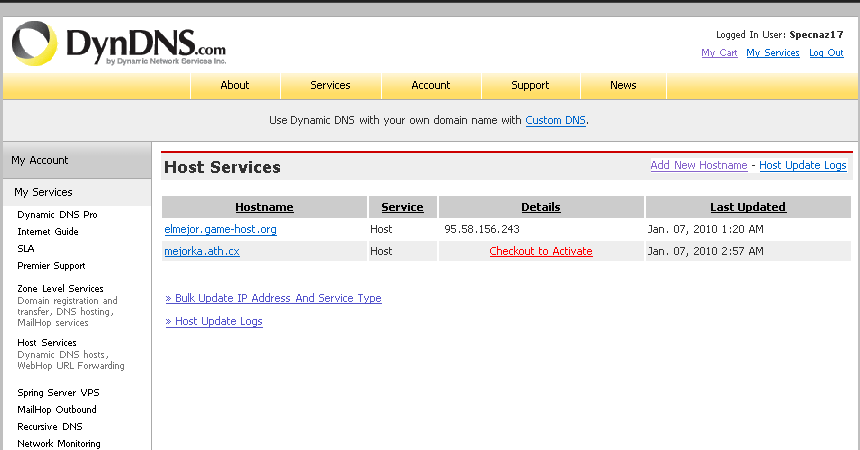The image size is (860, 450).
Task: Open the mejorka.ath.cx hostname
Action: click(x=202, y=251)
